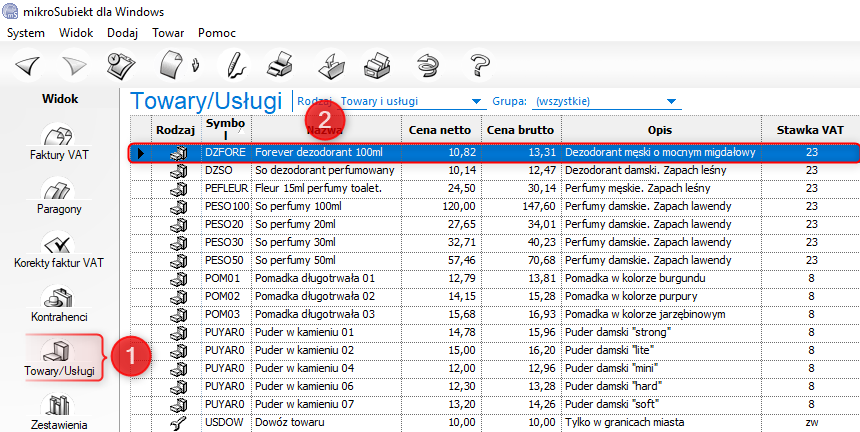
Task: Open Korekty faktur VAT sidebar view
Action: click(59, 251)
